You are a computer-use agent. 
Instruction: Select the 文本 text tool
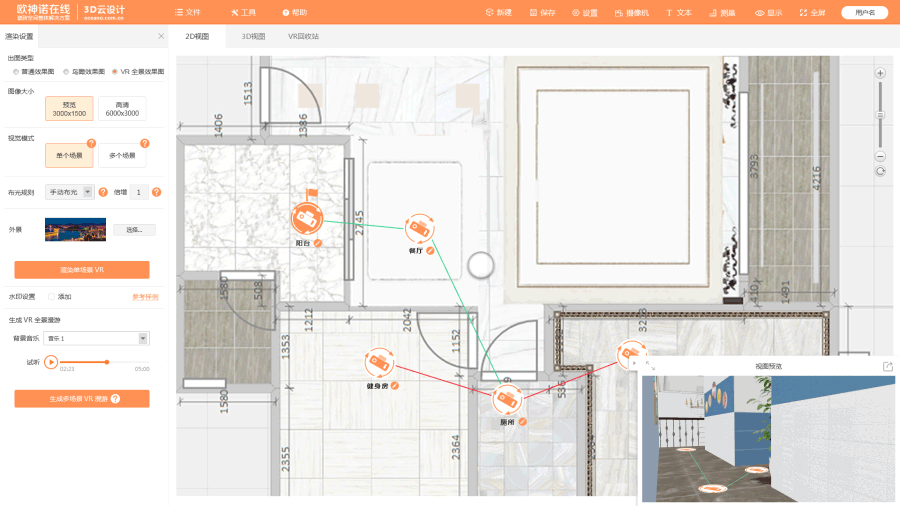click(679, 13)
